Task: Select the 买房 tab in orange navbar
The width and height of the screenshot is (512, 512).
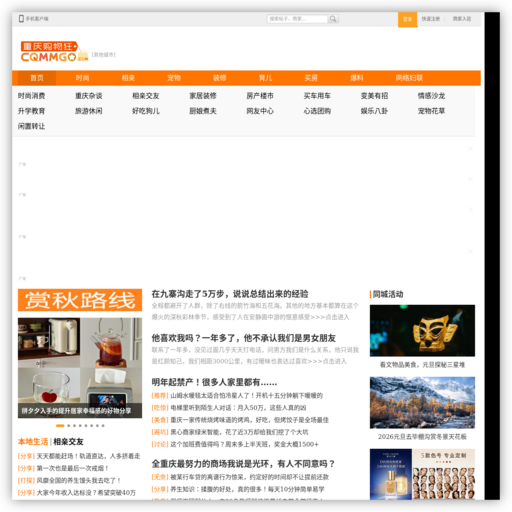Action: coord(311,78)
